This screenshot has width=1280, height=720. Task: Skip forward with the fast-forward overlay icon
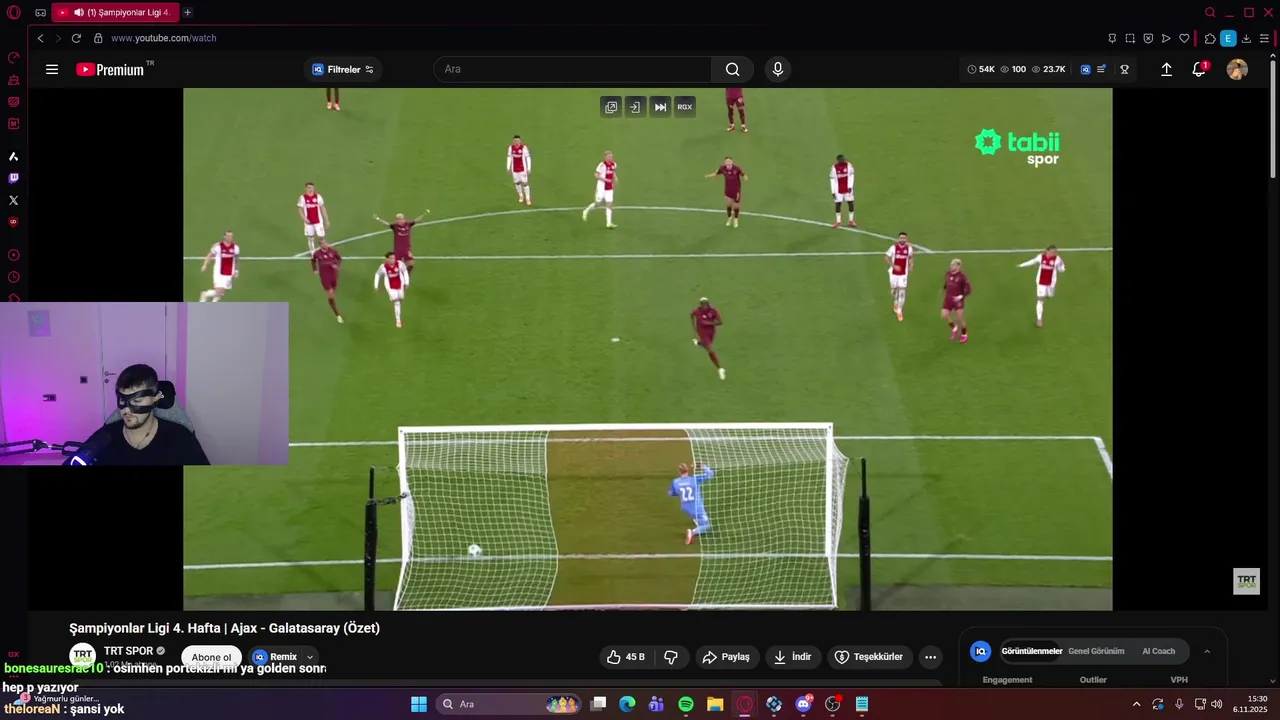pyautogui.click(x=660, y=107)
